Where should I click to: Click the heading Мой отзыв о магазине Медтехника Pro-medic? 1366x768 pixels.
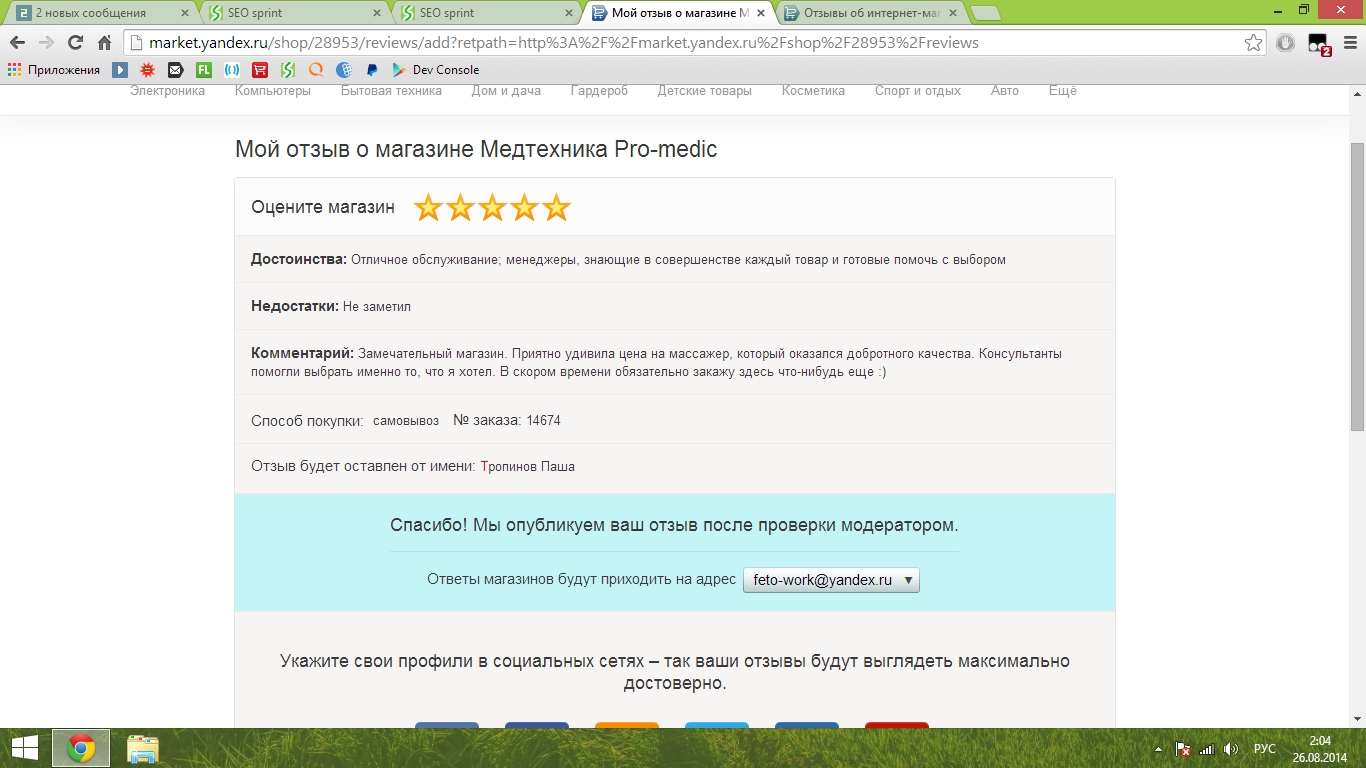click(476, 149)
